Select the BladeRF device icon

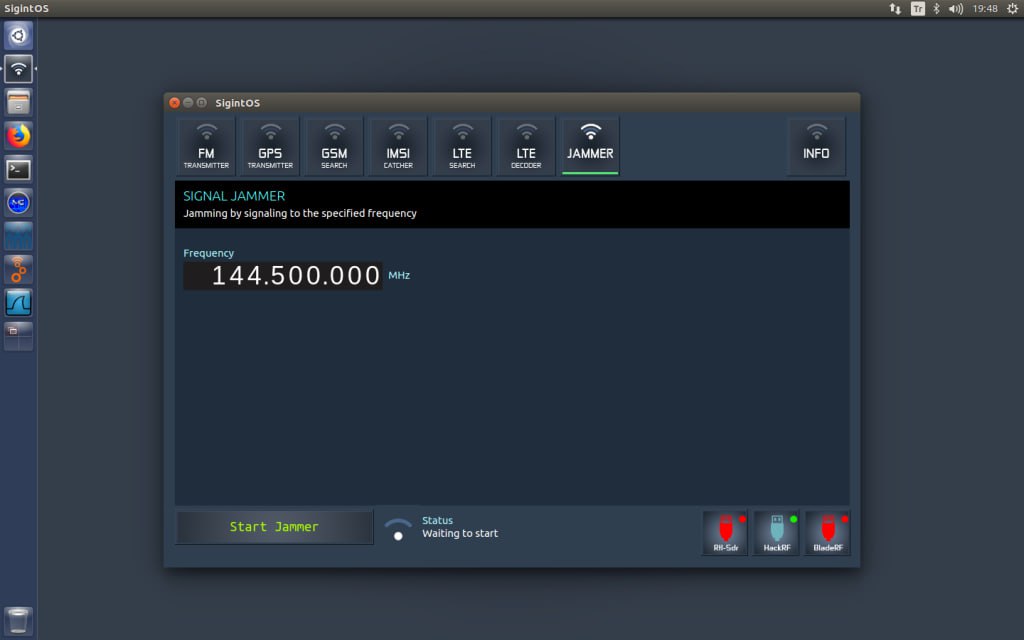click(x=827, y=533)
